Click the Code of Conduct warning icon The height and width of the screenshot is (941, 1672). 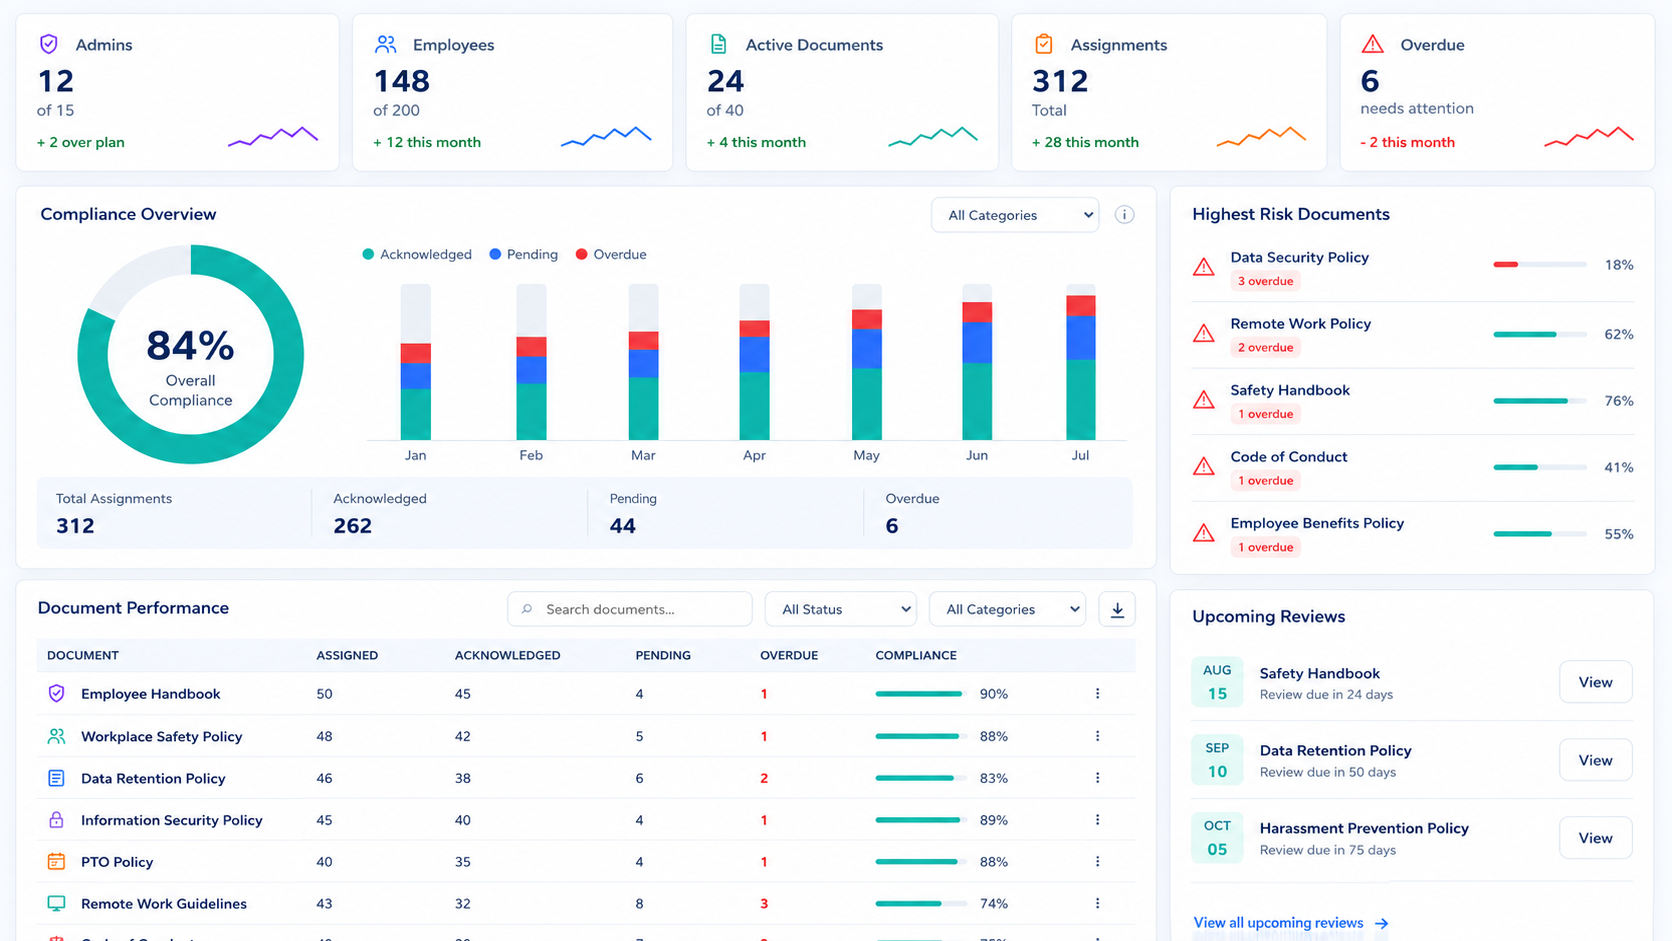click(1204, 467)
